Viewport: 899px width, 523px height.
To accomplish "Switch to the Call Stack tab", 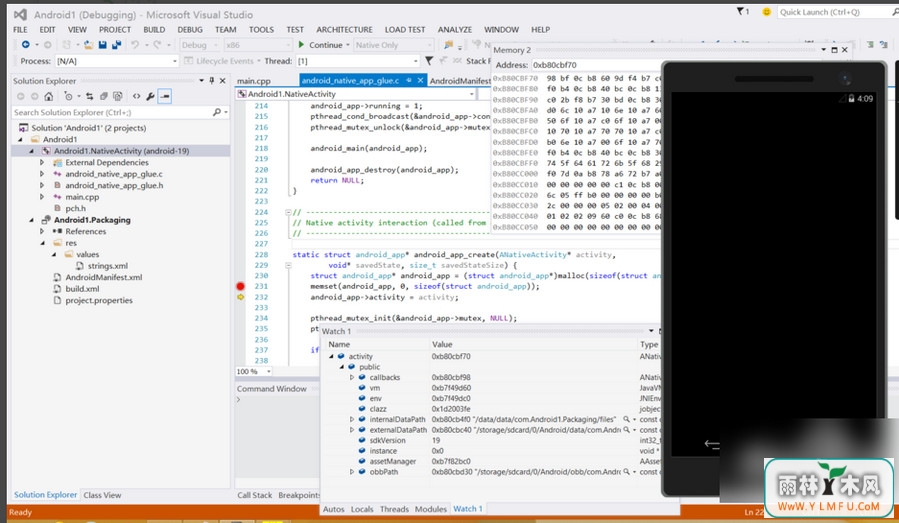I will tap(255, 495).
